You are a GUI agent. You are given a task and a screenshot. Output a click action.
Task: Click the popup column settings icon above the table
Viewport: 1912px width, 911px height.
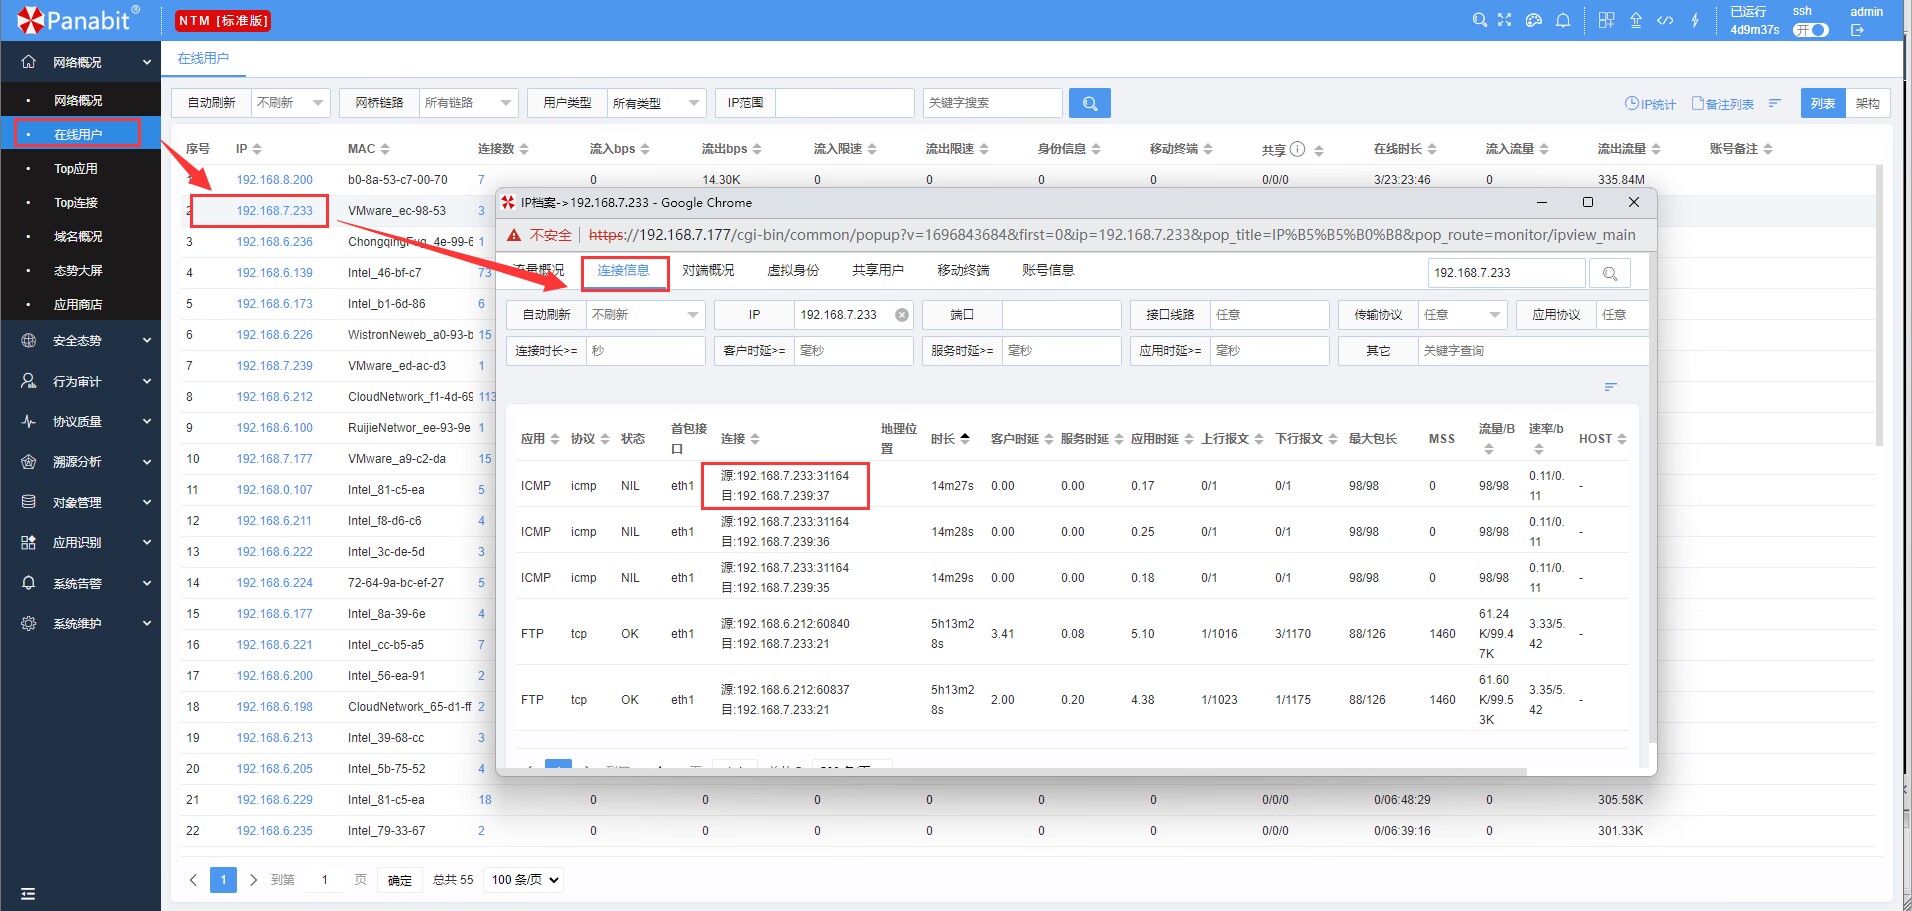pyautogui.click(x=1610, y=387)
